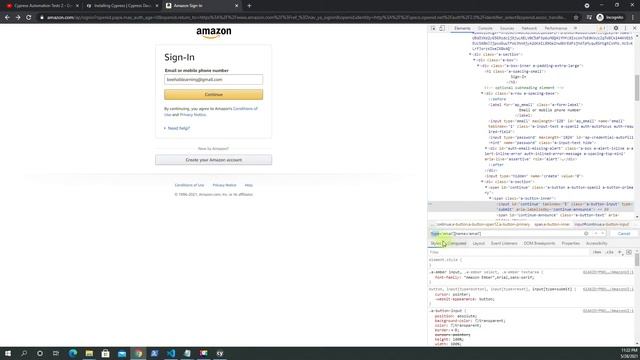Viewport: 640px width, 360px height.
Task: Collapse the a-row a-spacing-base div
Action: pos(482,93)
